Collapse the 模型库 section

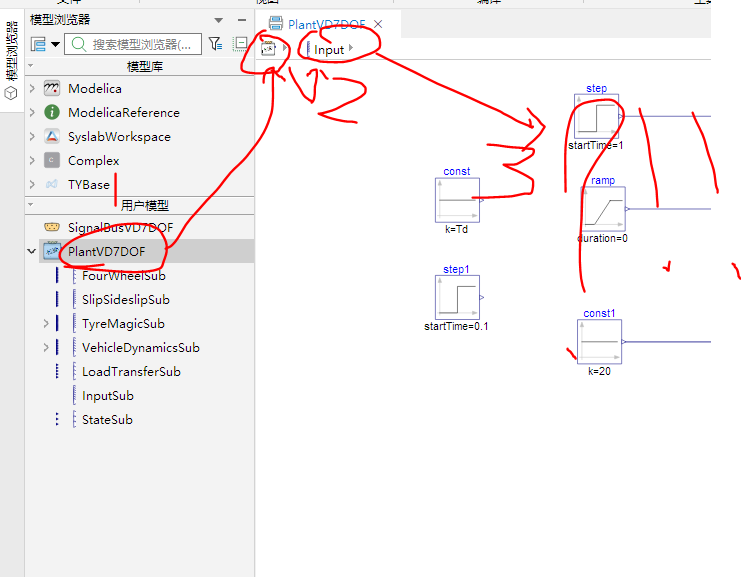[x=31, y=65]
